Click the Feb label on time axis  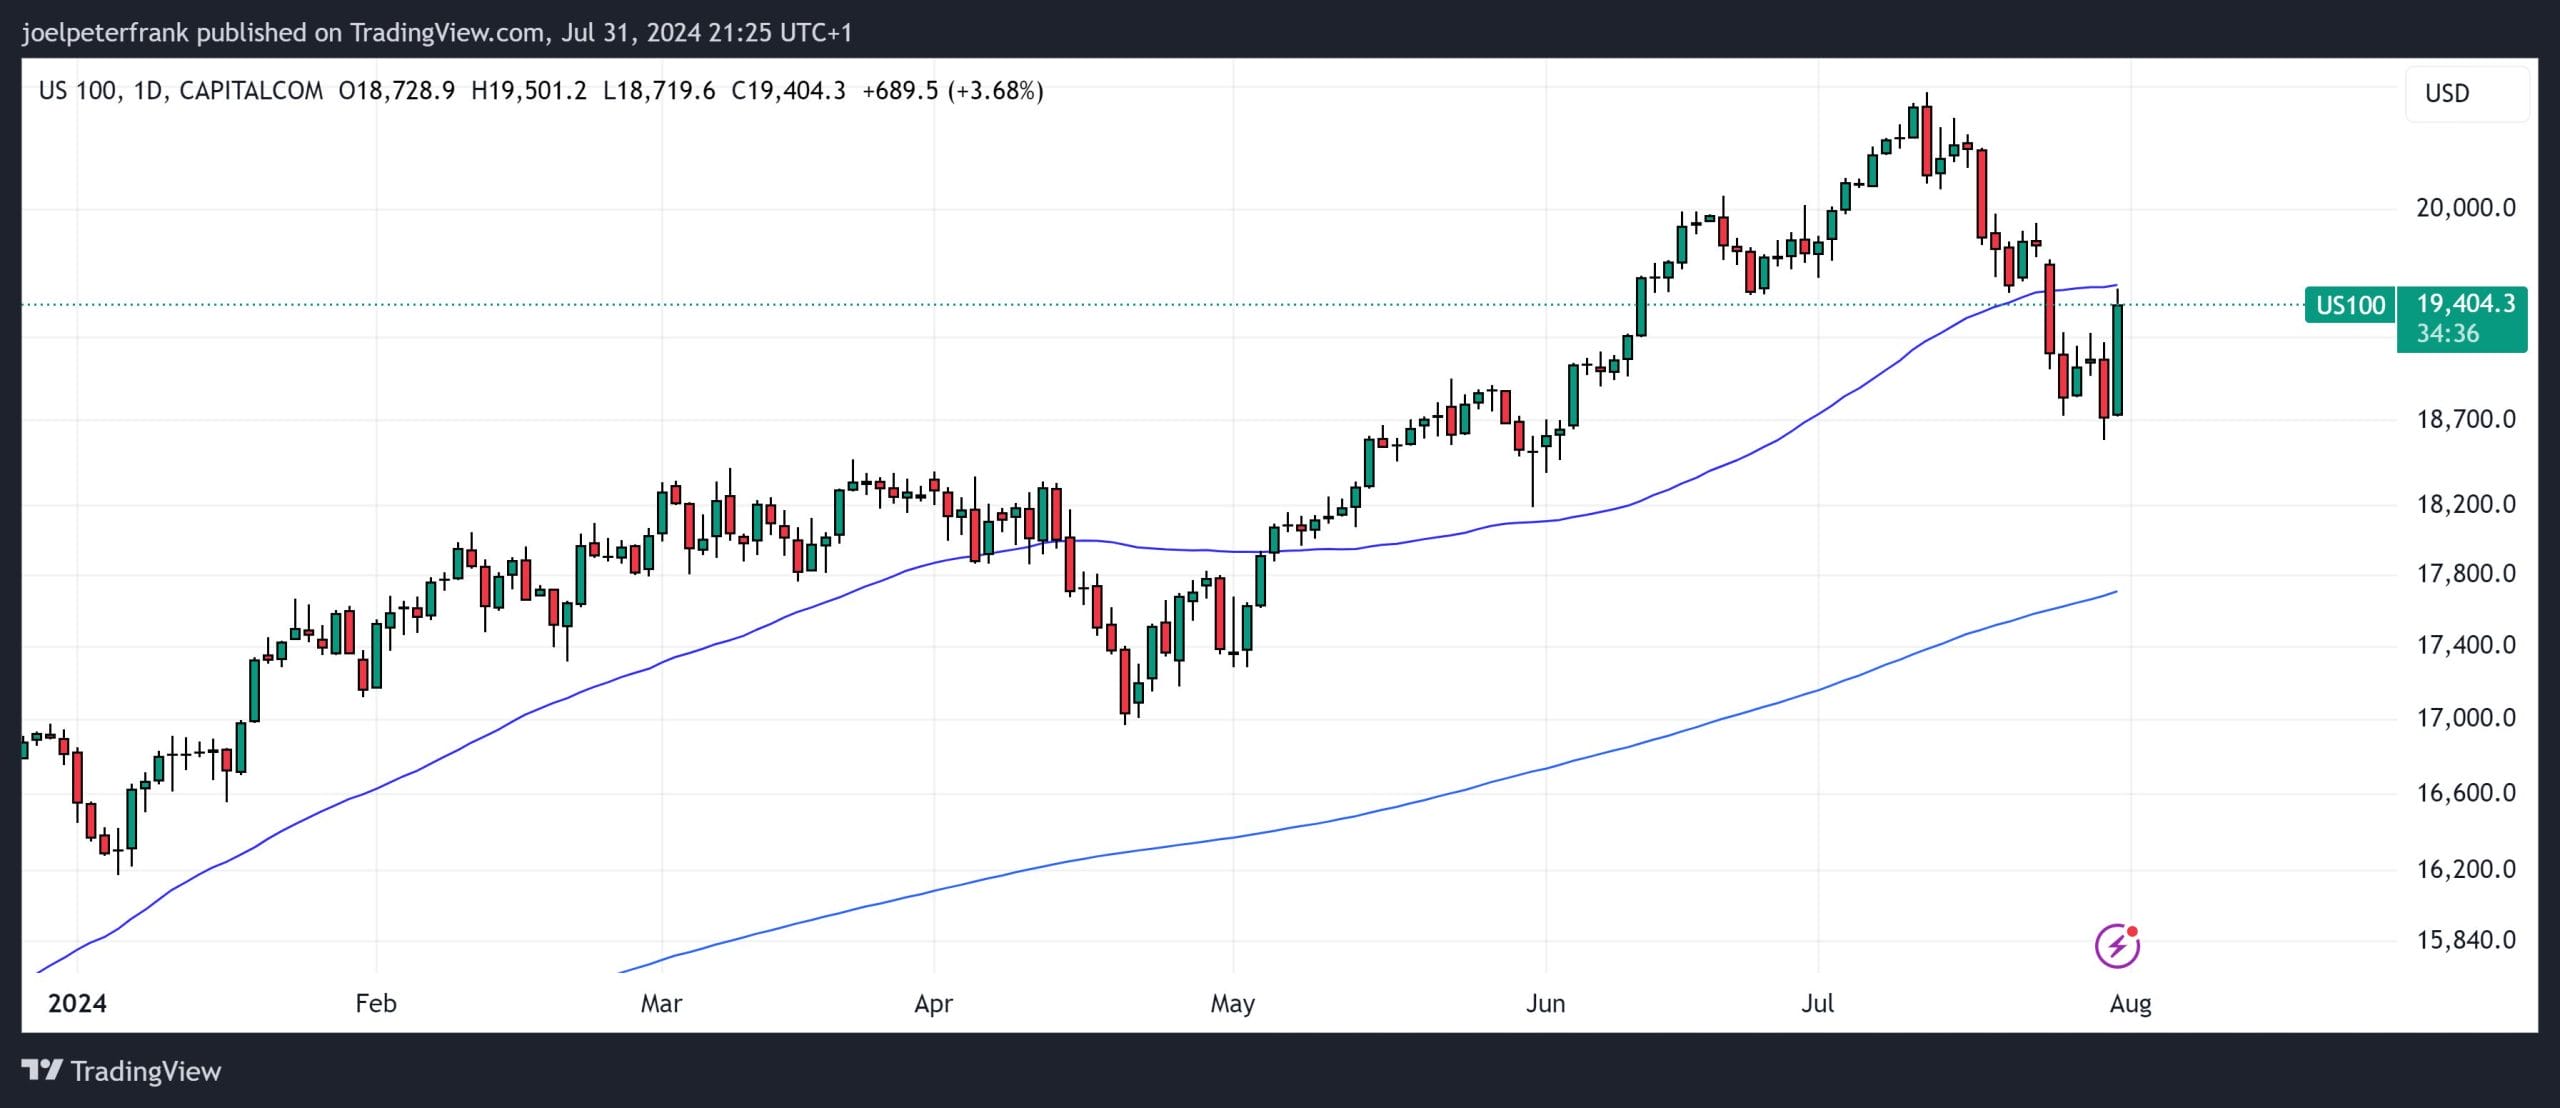376,1003
